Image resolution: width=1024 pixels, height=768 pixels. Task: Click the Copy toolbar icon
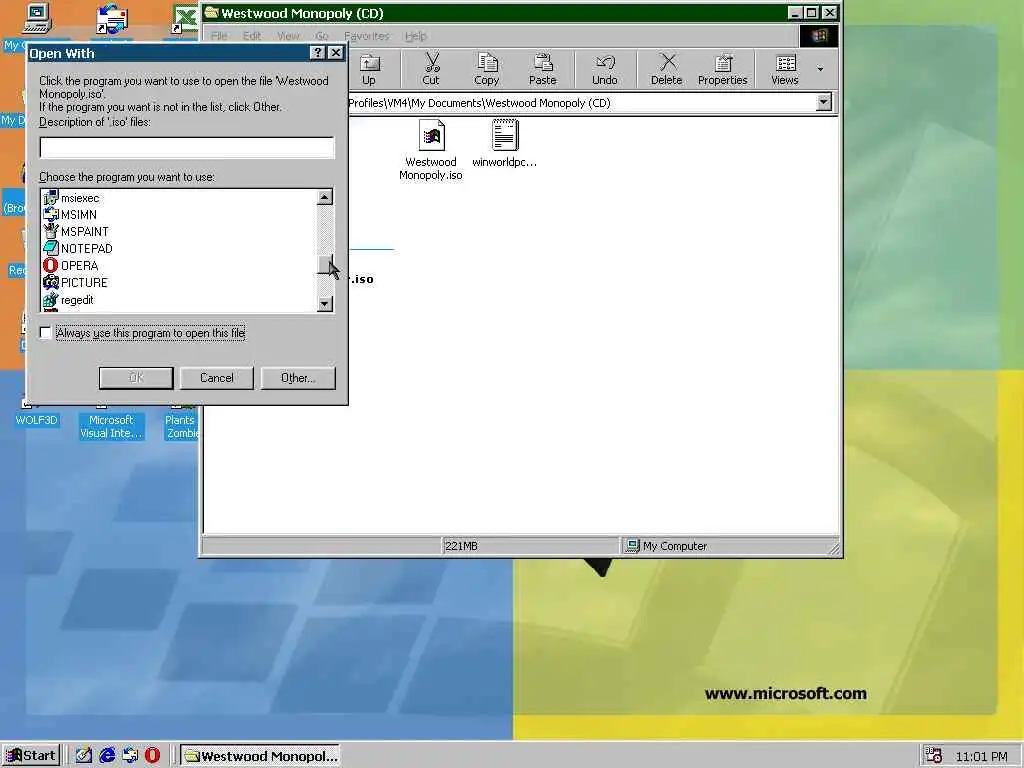487,69
